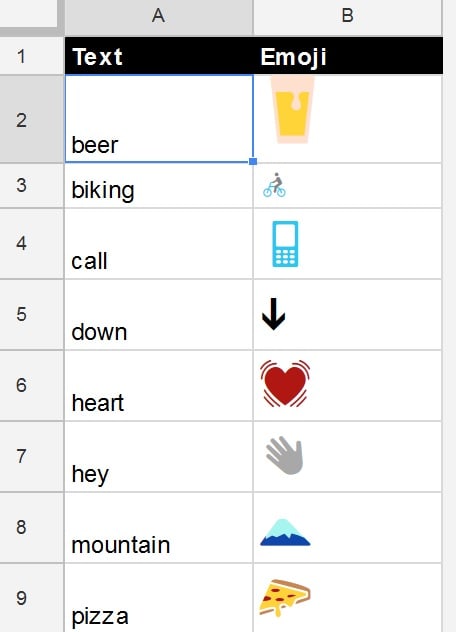Select the cell containing 'mountain'
This screenshot has width=456, height=632.
coord(159,528)
